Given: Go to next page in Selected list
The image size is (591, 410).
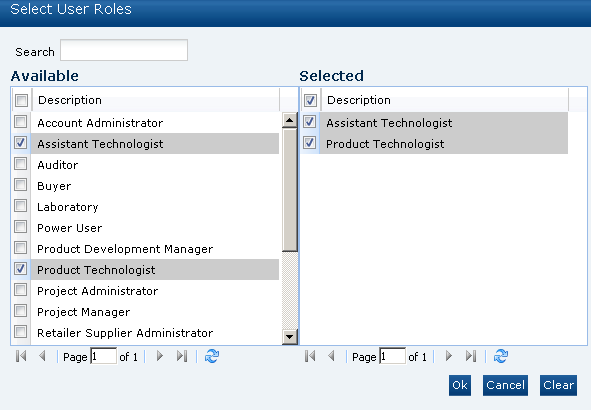Looking at the screenshot, I should tap(449, 356).
